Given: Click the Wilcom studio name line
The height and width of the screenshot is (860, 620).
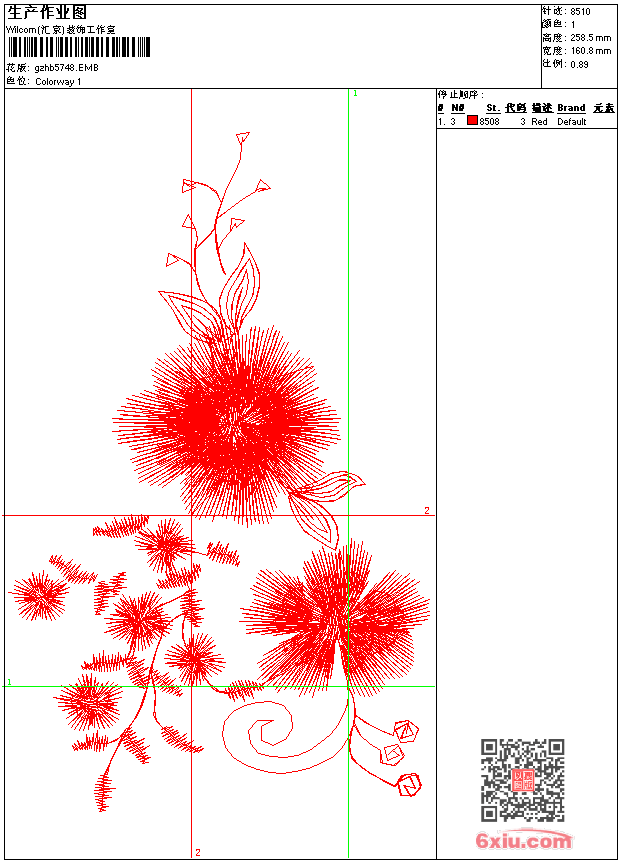Looking at the screenshot, I should (61, 30).
